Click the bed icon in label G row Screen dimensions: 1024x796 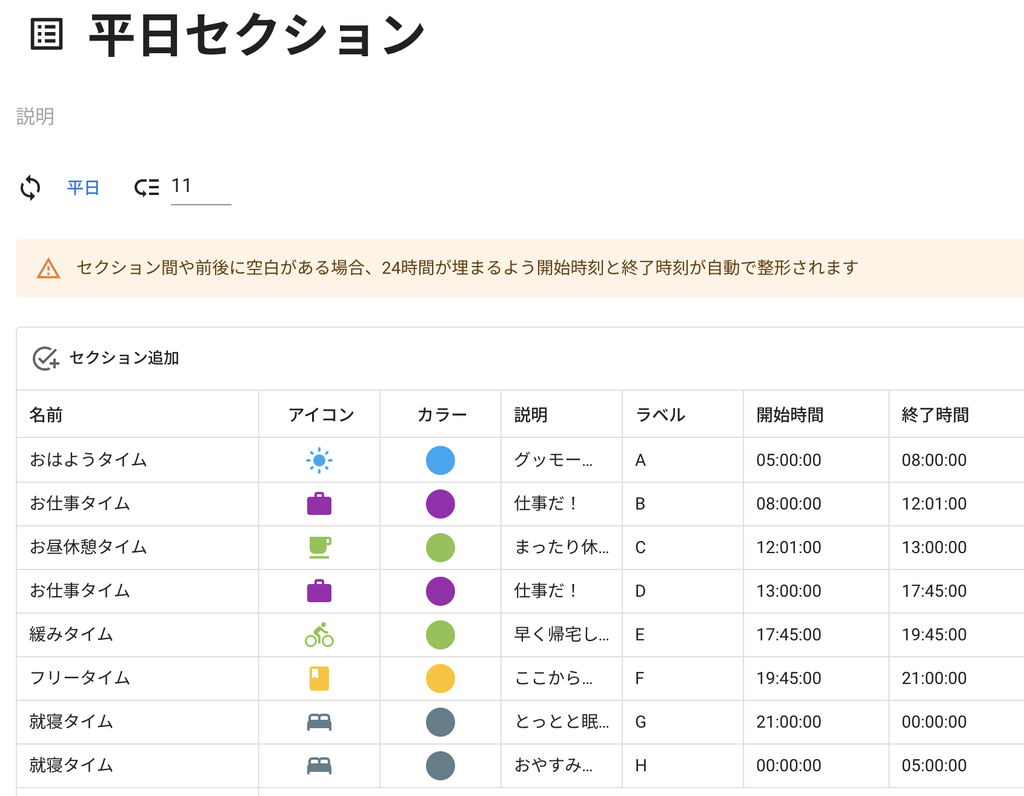tap(319, 722)
